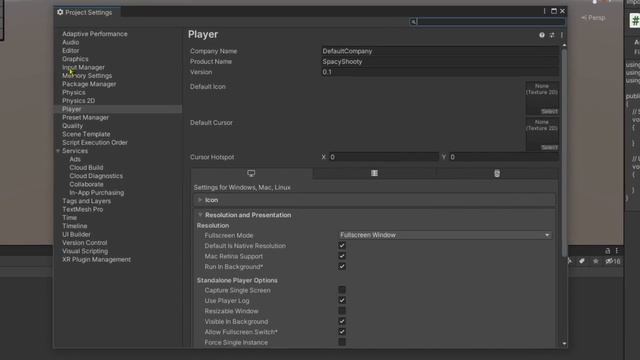Open In-App Purchasing under Services
Viewport: 640px width, 360px height.
(x=96, y=193)
